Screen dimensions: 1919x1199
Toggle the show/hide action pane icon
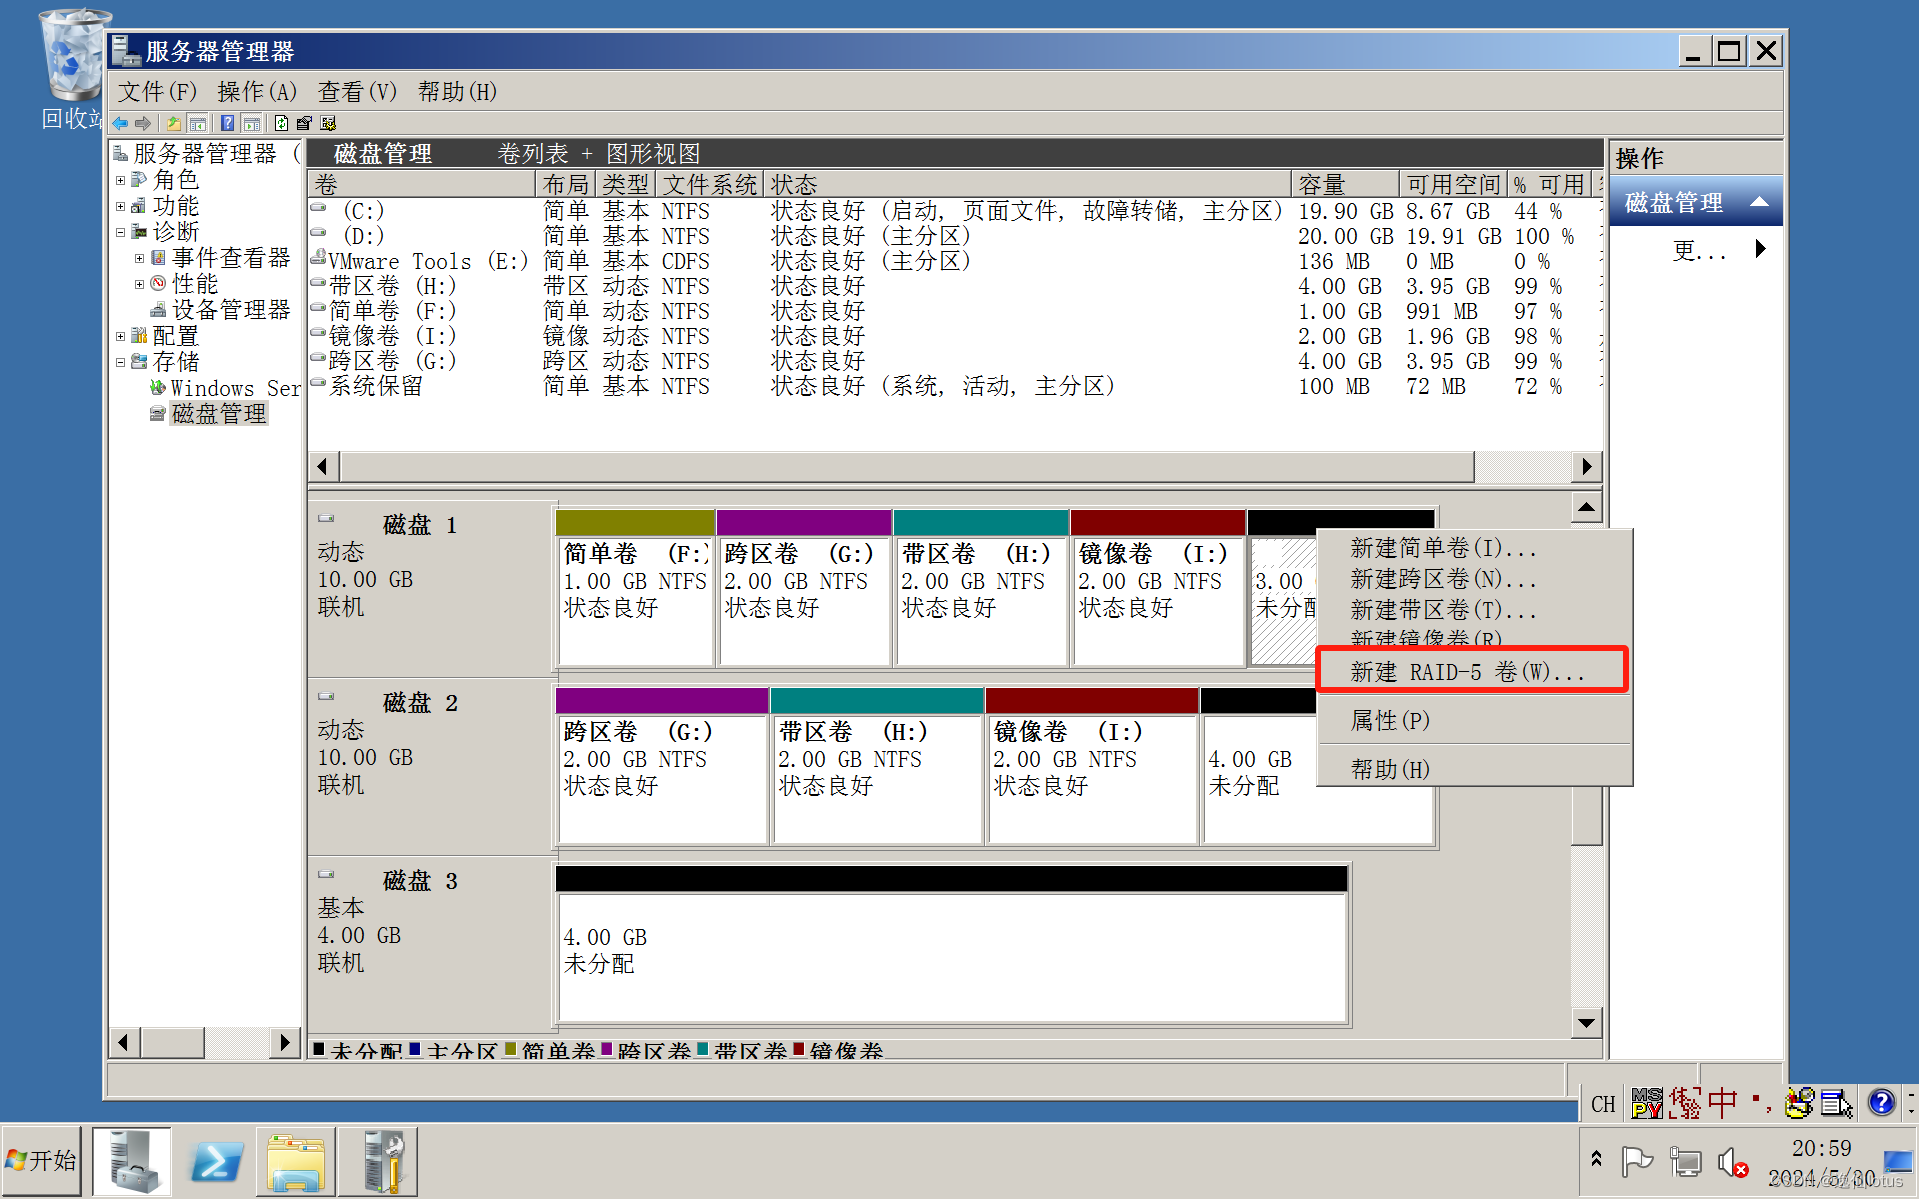pyautogui.click(x=252, y=123)
